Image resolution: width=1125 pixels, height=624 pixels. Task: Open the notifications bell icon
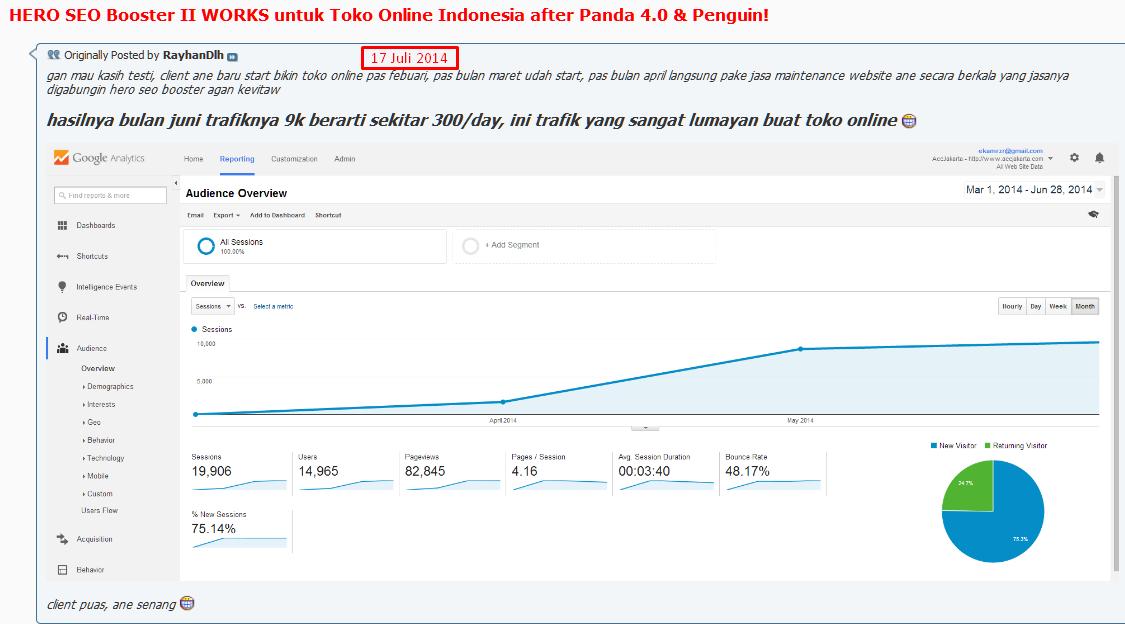[1099, 158]
